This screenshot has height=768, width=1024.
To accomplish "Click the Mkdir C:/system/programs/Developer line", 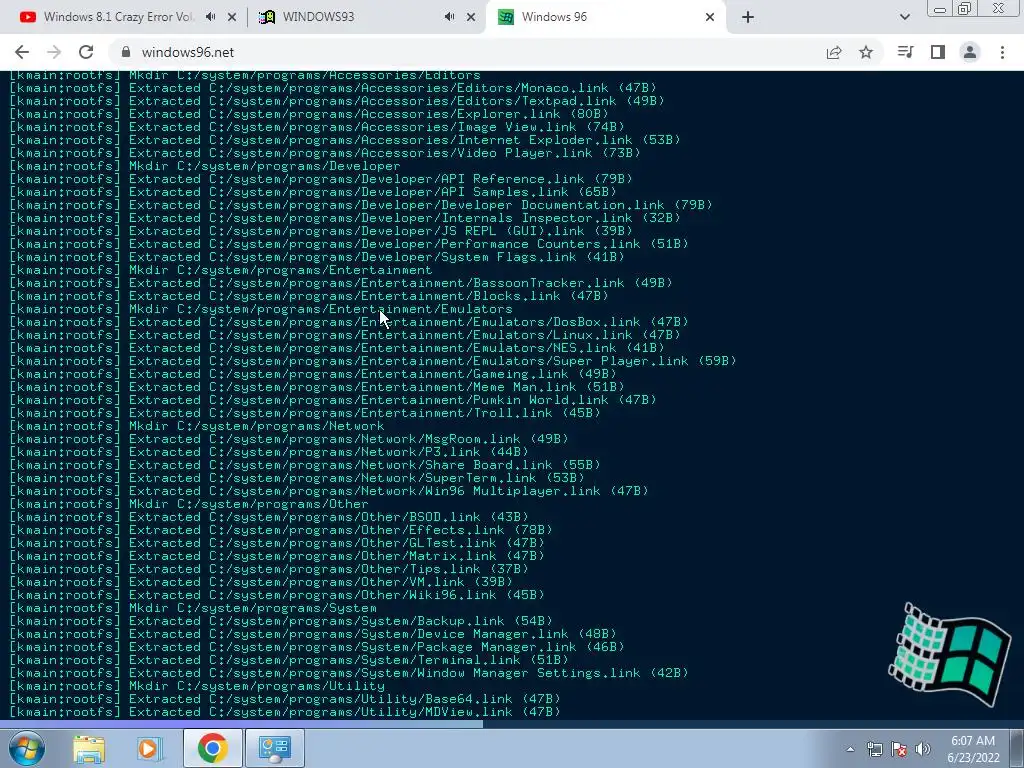I will (205, 167).
